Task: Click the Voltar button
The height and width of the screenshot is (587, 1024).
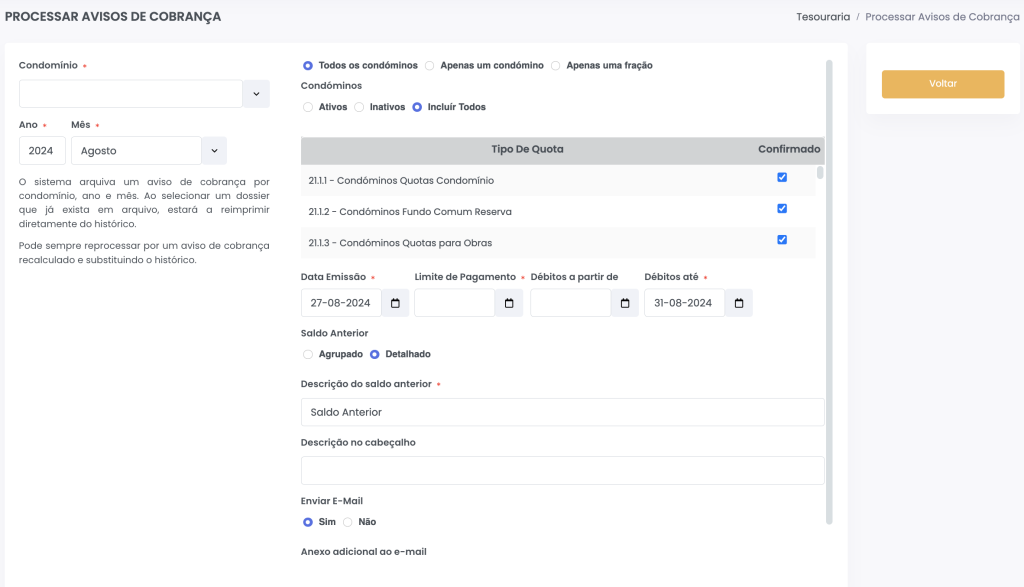Action: [942, 84]
